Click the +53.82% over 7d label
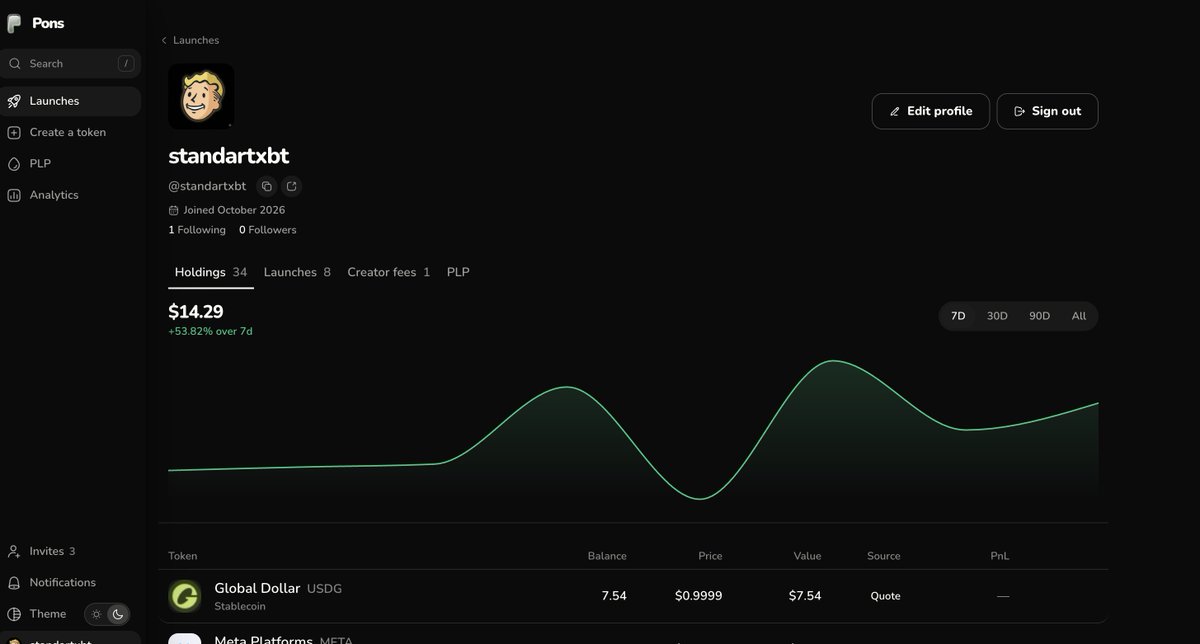1200x644 pixels. (210, 331)
